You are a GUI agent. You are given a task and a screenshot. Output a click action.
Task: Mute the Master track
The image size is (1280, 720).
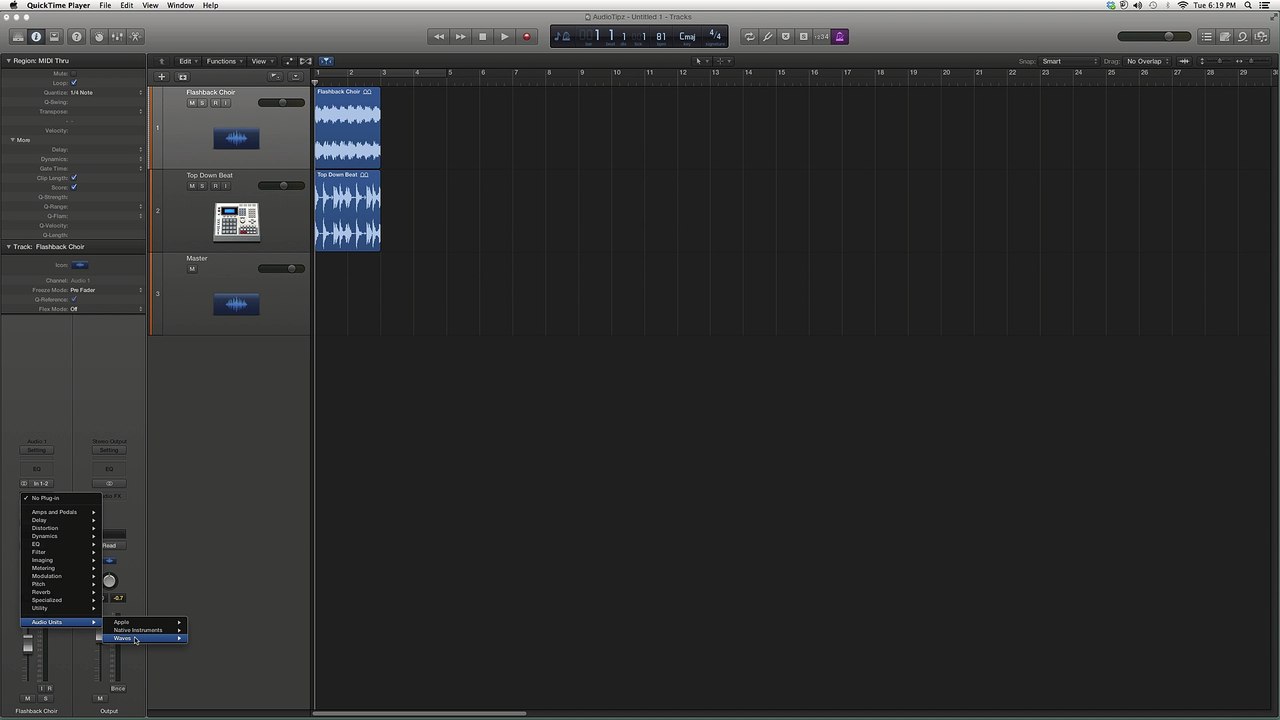click(192, 269)
